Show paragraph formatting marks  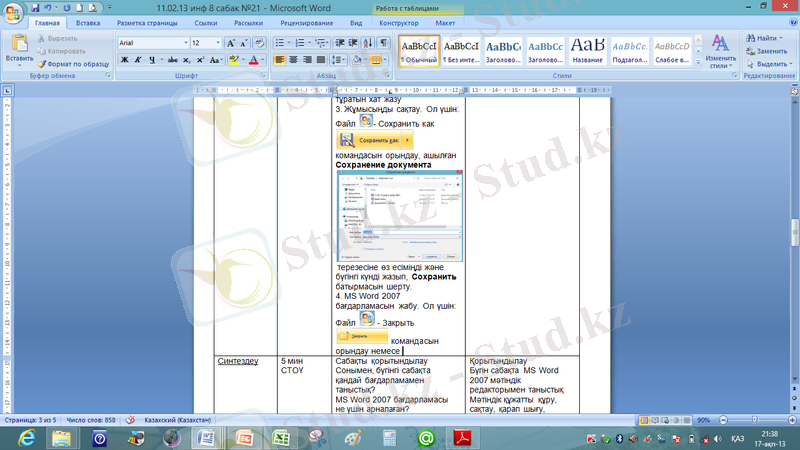click(x=384, y=43)
